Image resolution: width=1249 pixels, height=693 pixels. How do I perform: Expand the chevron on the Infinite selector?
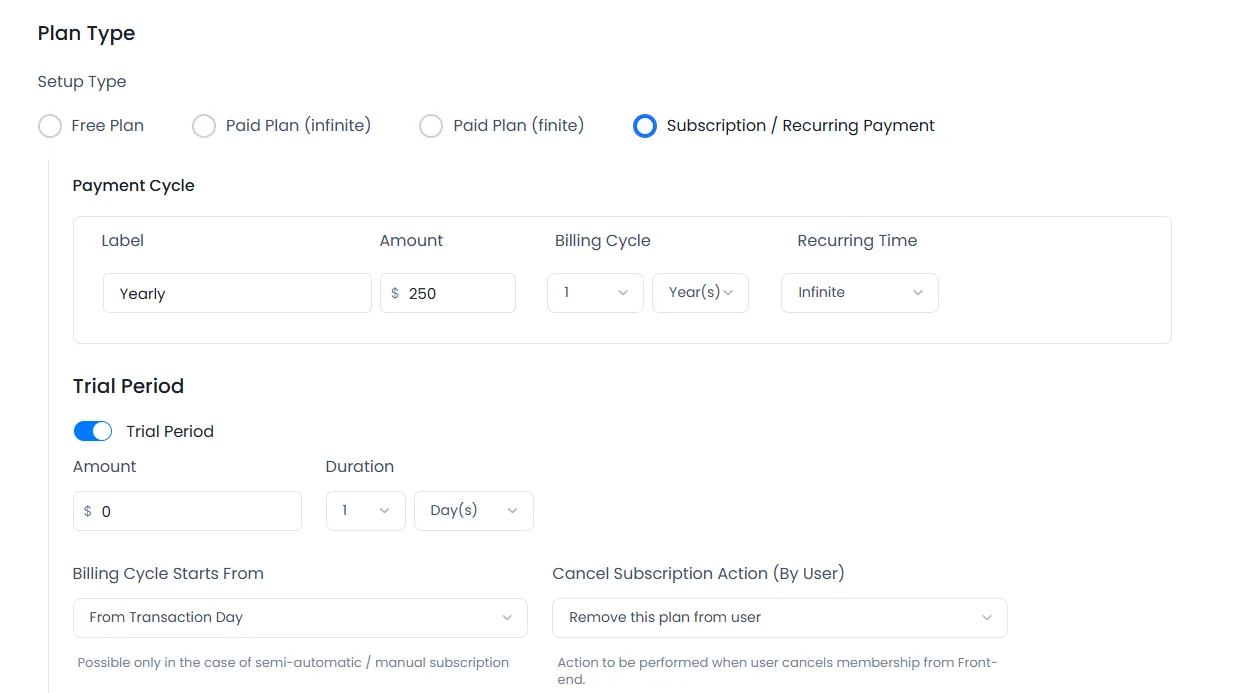point(918,292)
